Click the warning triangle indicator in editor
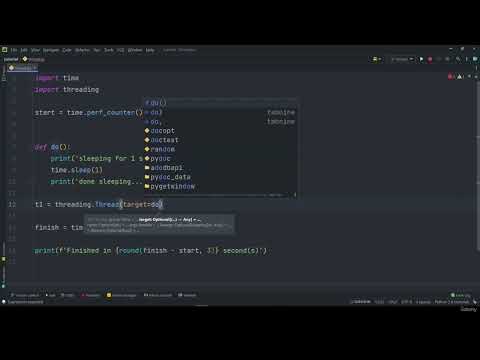The width and height of the screenshot is (480, 360). tap(460, 77)
